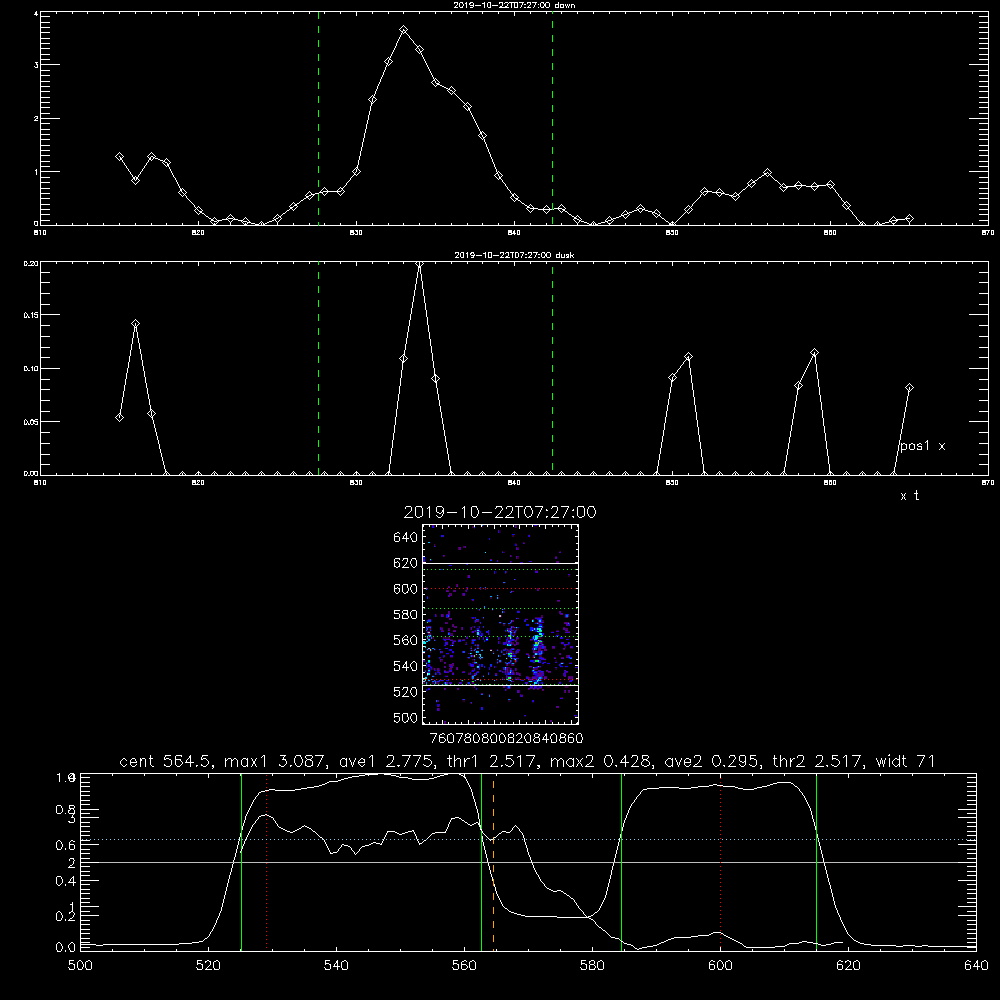Click the '540' y-axis label beside the spectrogram image
Image resolution: width=1000 pixels, height=1000 pixels.
406,666
